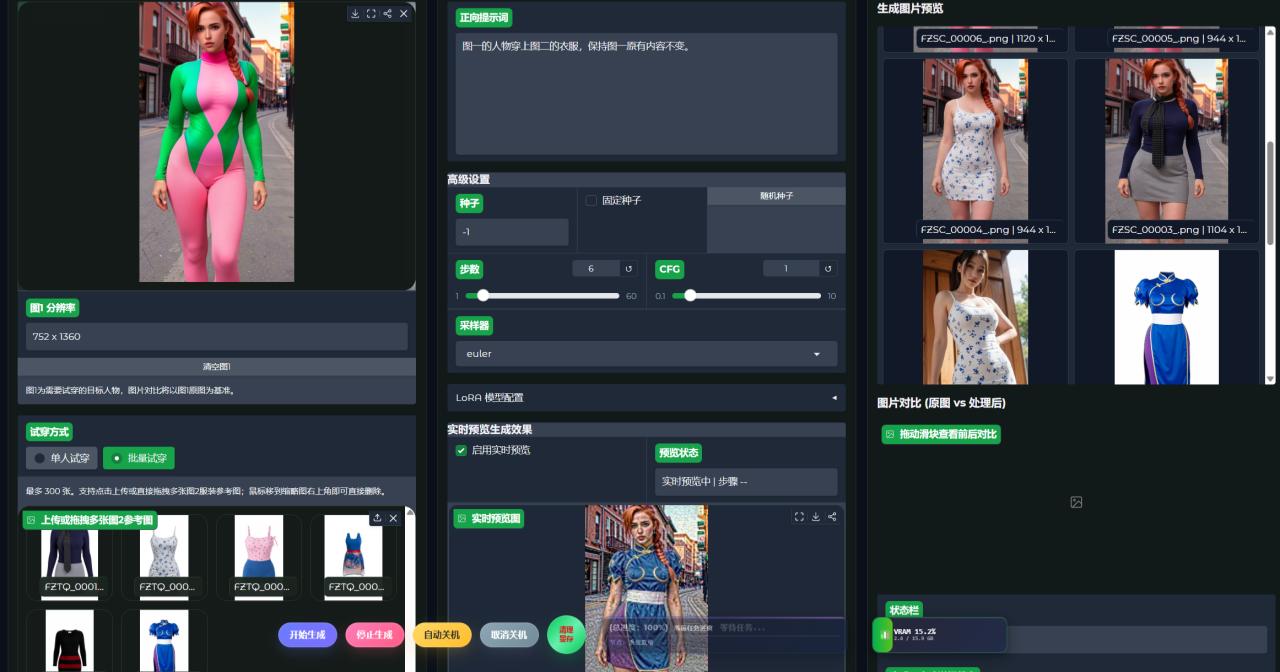This screenshot has width=1280, height=672.
Task: Download the live preview image
Action: (x=815, y=517)
